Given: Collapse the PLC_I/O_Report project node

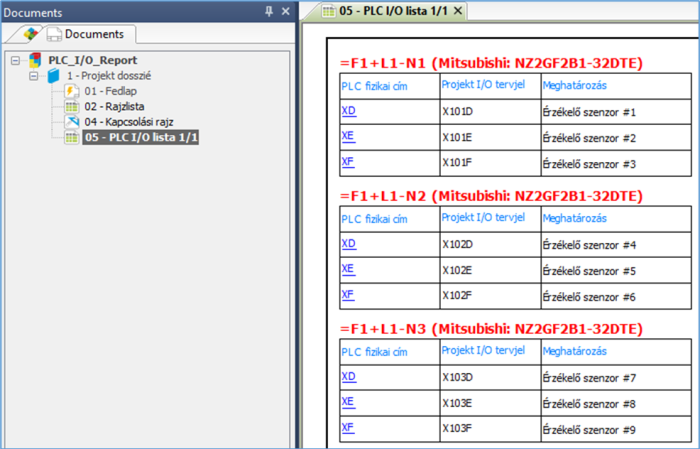Looking at the screenshot, I should 16,60.
